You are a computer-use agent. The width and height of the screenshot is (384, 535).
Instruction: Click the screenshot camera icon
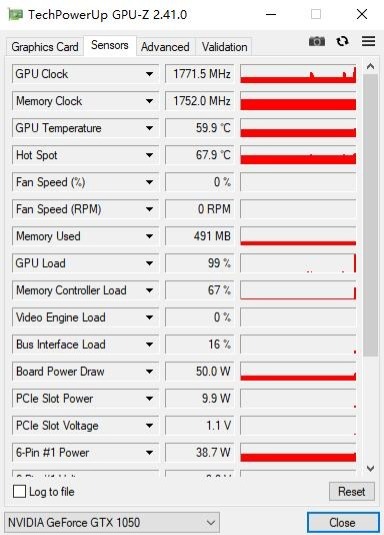pos(317,41)
